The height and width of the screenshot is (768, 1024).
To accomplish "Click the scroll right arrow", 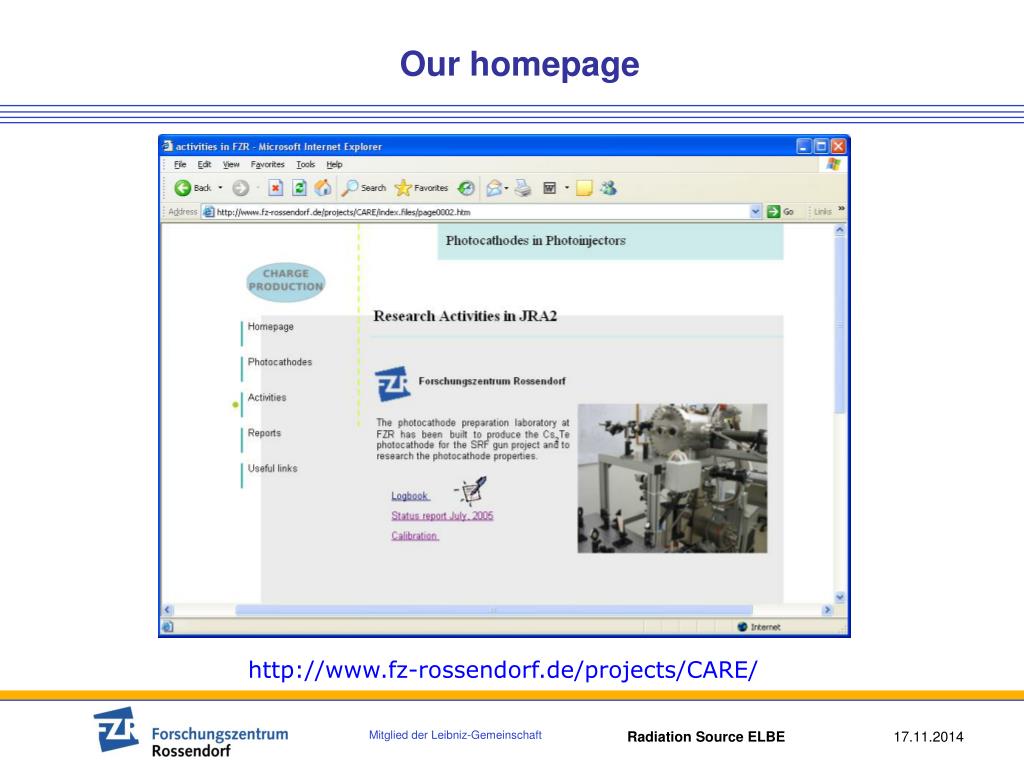I will click(x=827, y=610).
